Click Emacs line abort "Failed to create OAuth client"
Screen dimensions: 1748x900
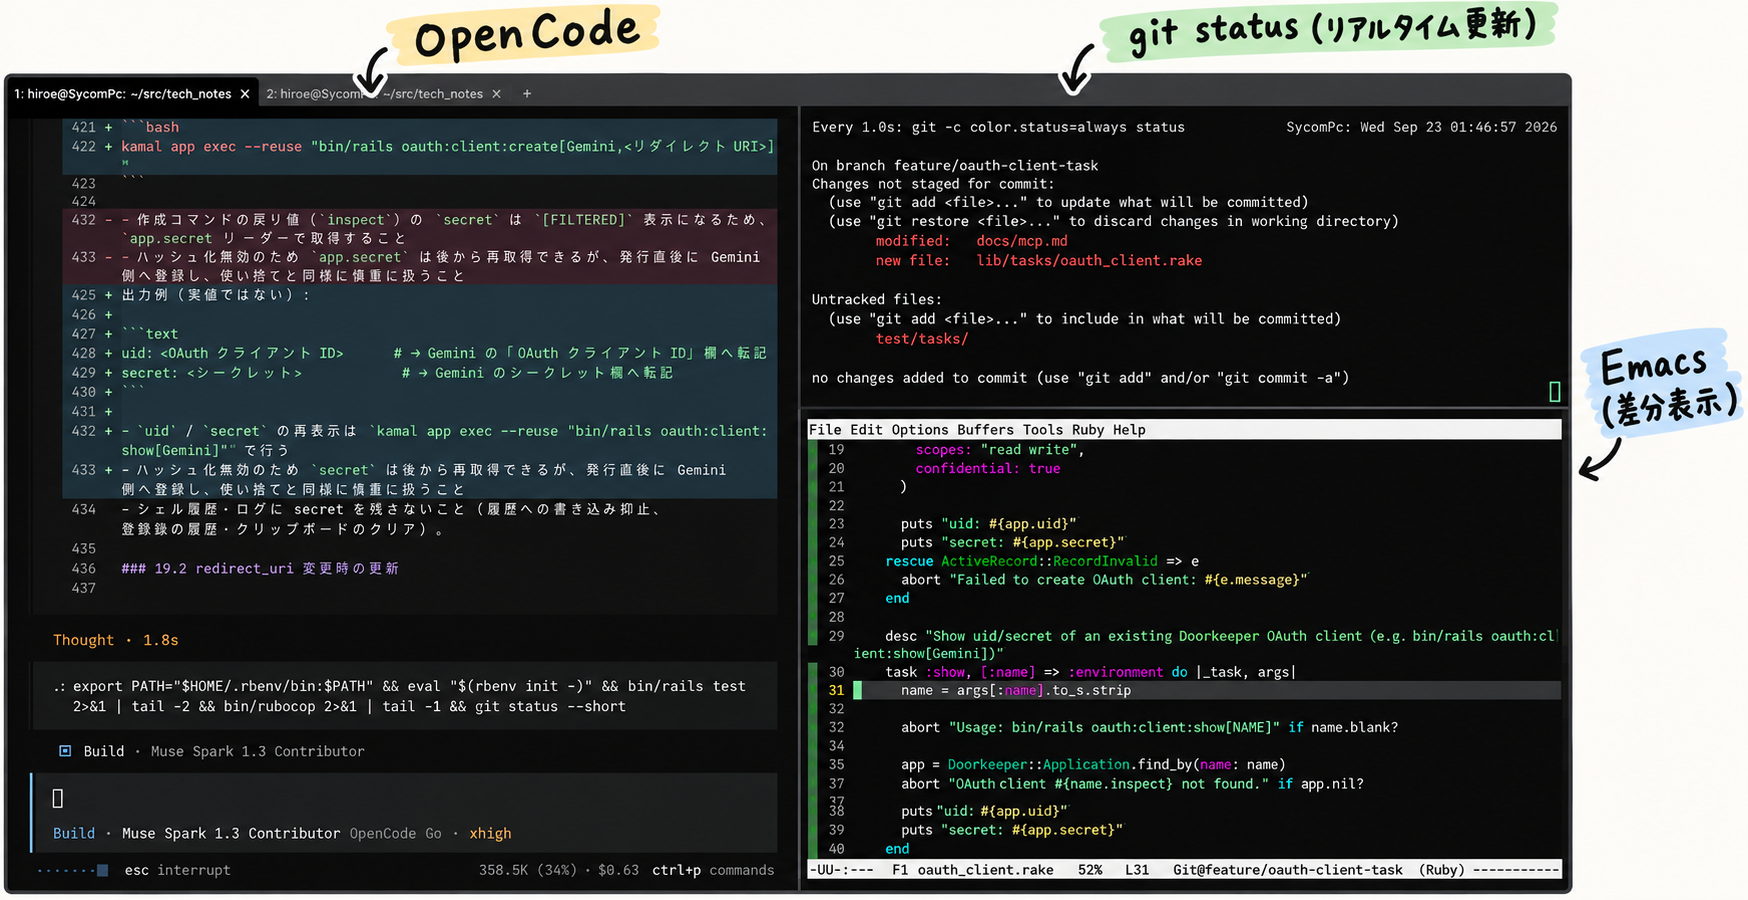coord(1104,580)
